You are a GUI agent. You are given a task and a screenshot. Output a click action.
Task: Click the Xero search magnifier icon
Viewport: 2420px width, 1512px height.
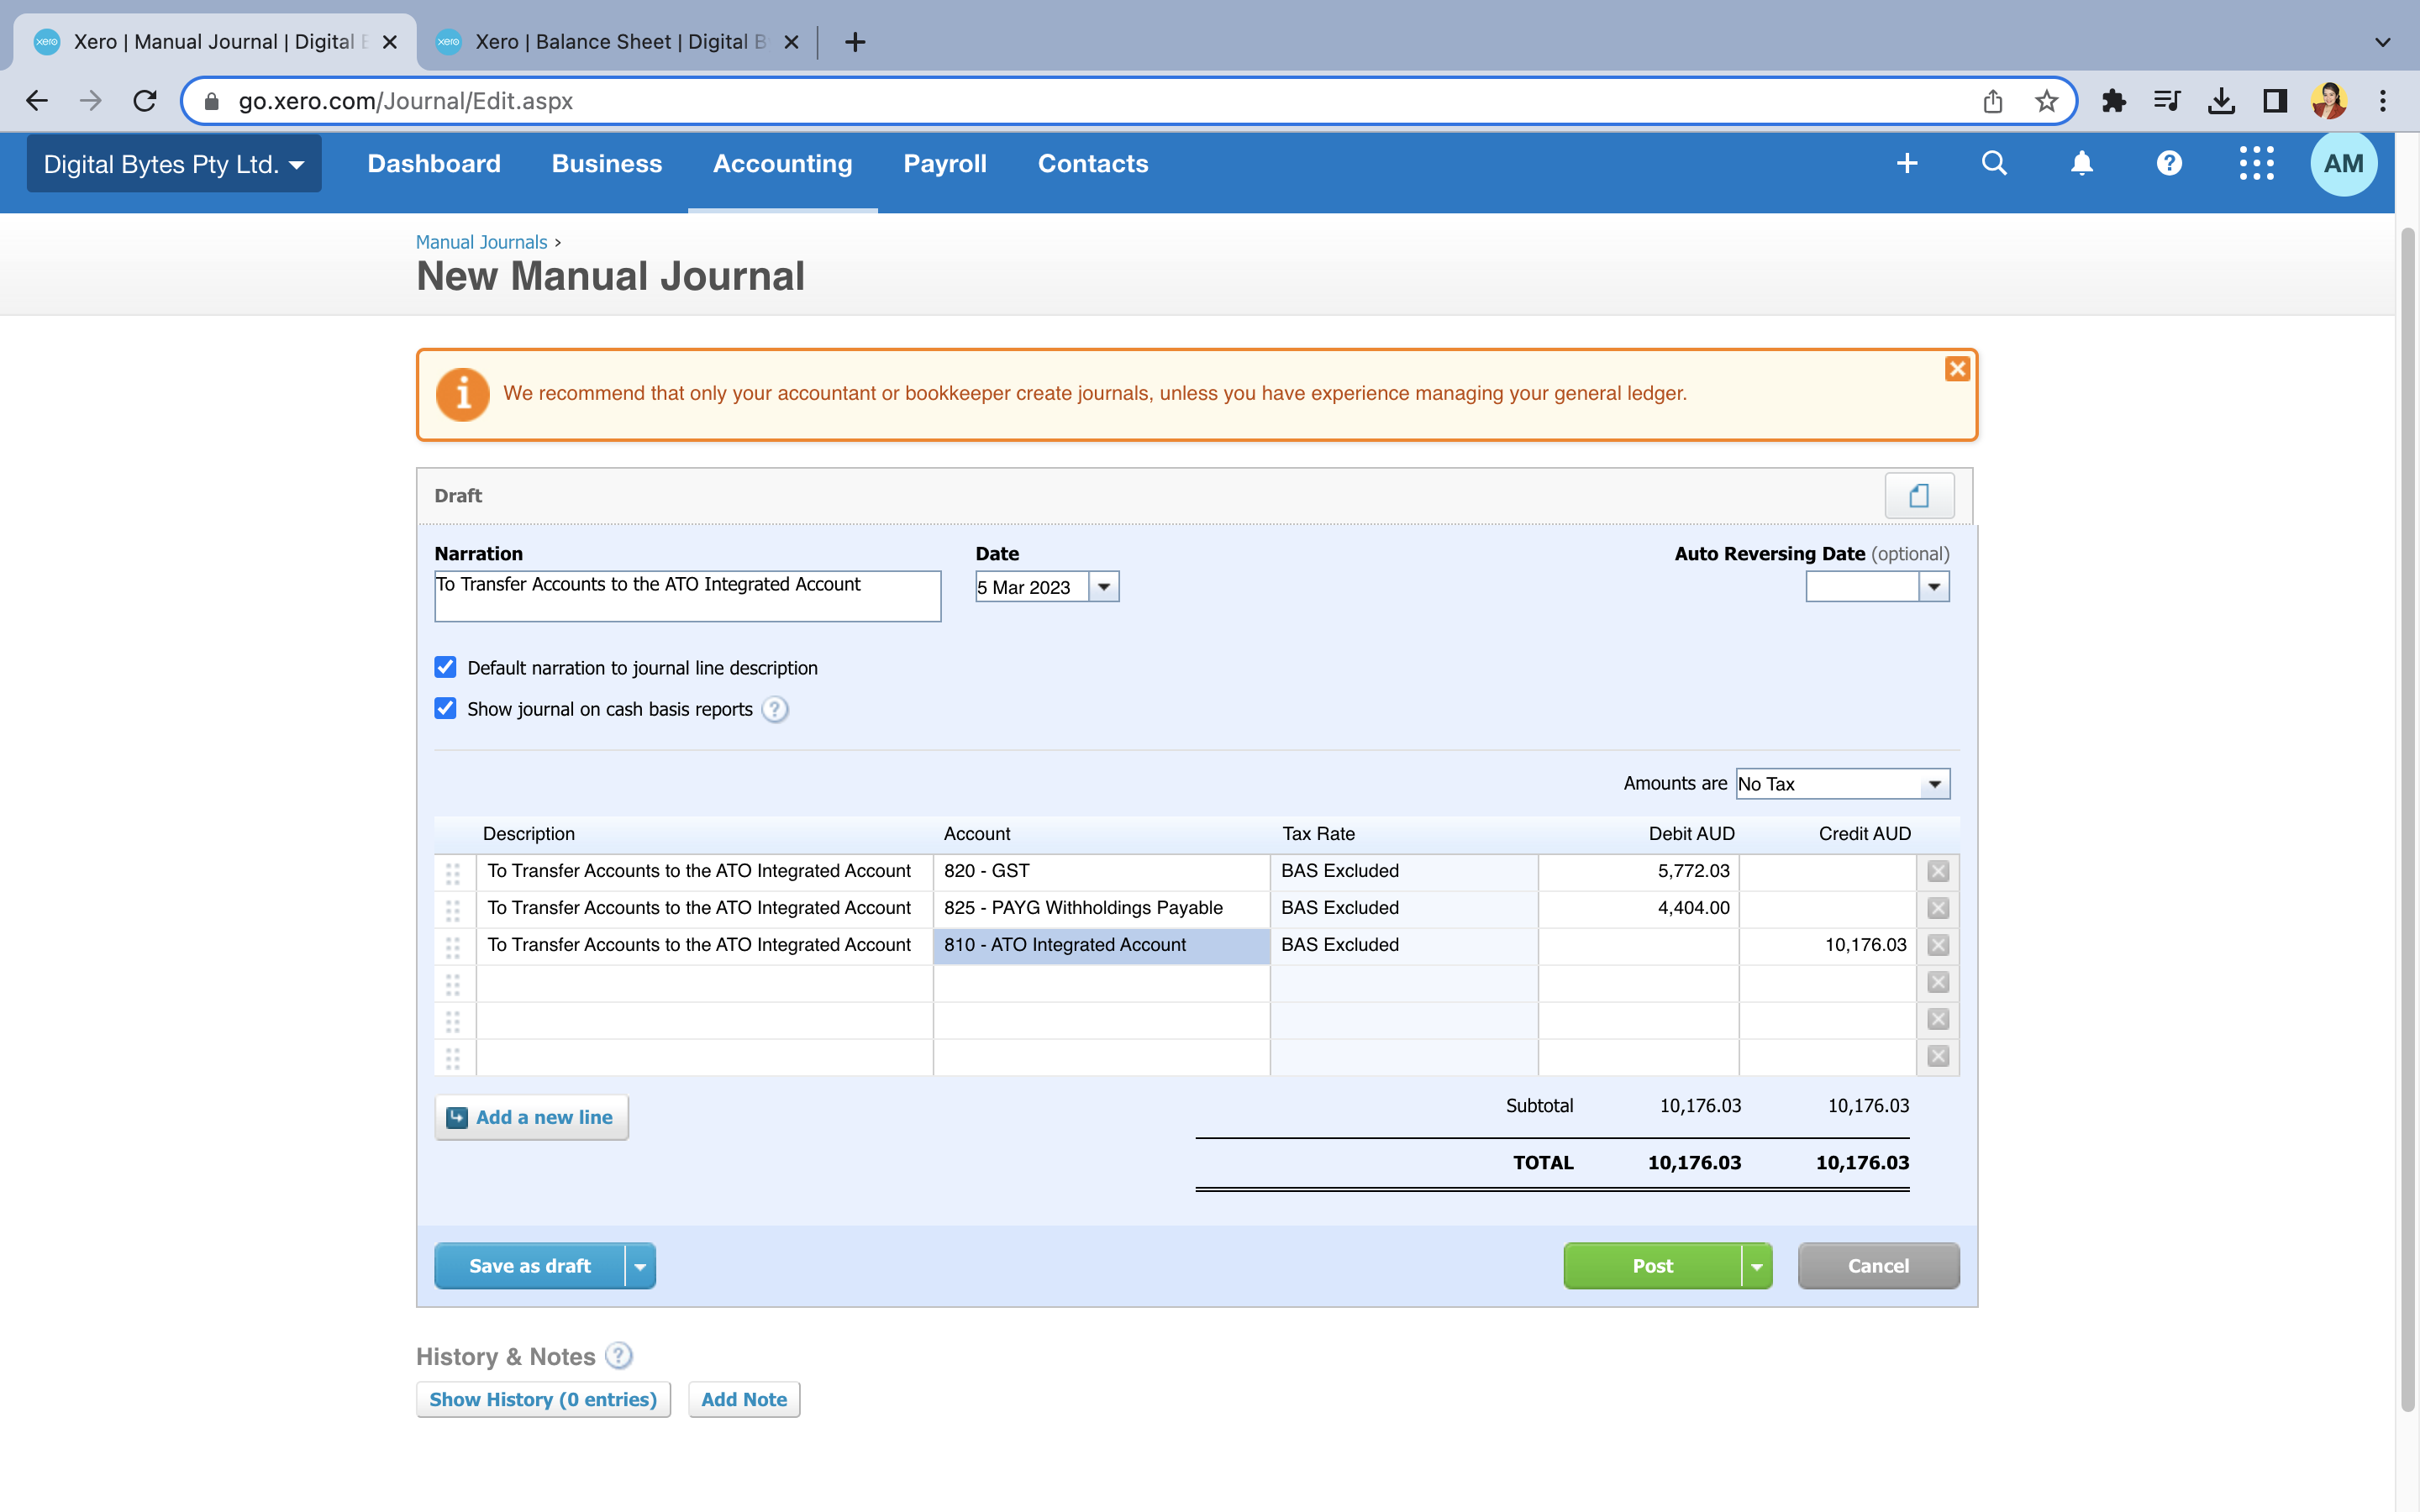click(x=1994, y=163)
